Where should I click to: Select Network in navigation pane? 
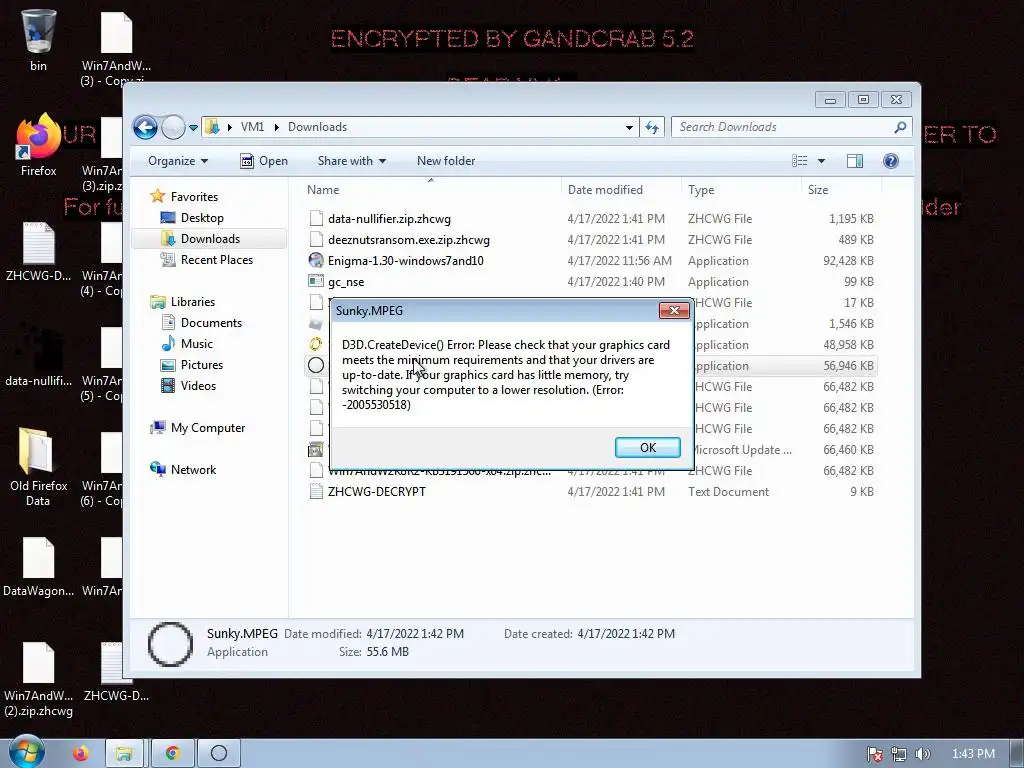(193, 470)
